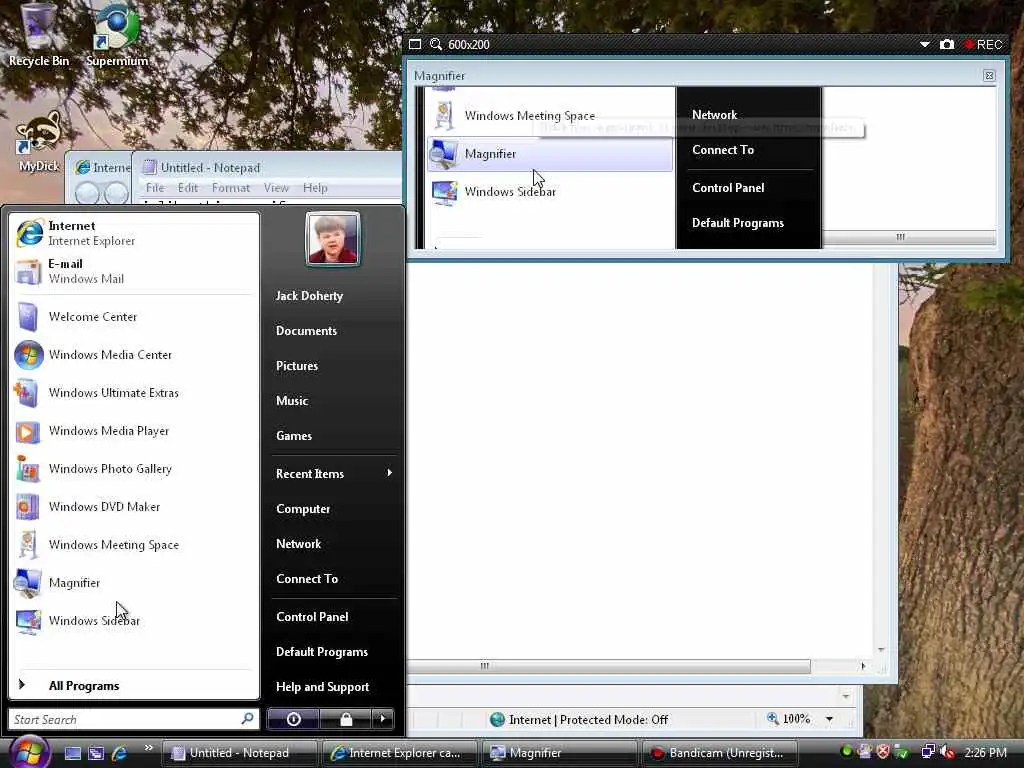Switch to Untitled - Notepad taskbar button
The width and height of the screenshot is (1024, 768).
pos(239,753)
